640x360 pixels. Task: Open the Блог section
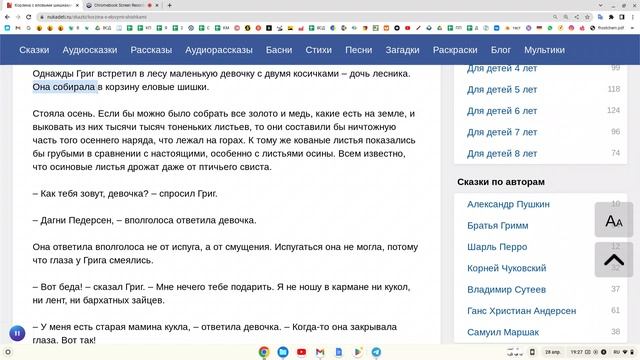(500, 50)
